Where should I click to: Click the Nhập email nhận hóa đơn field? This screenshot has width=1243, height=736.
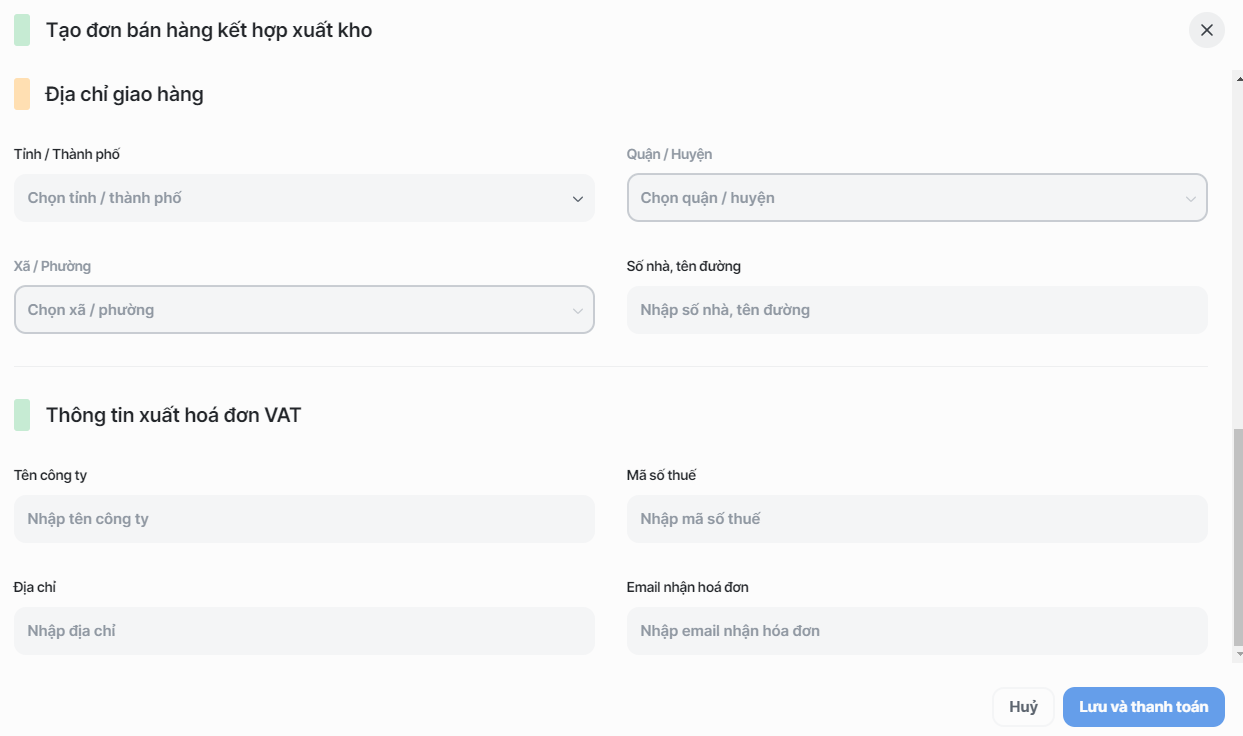[916, 631]
